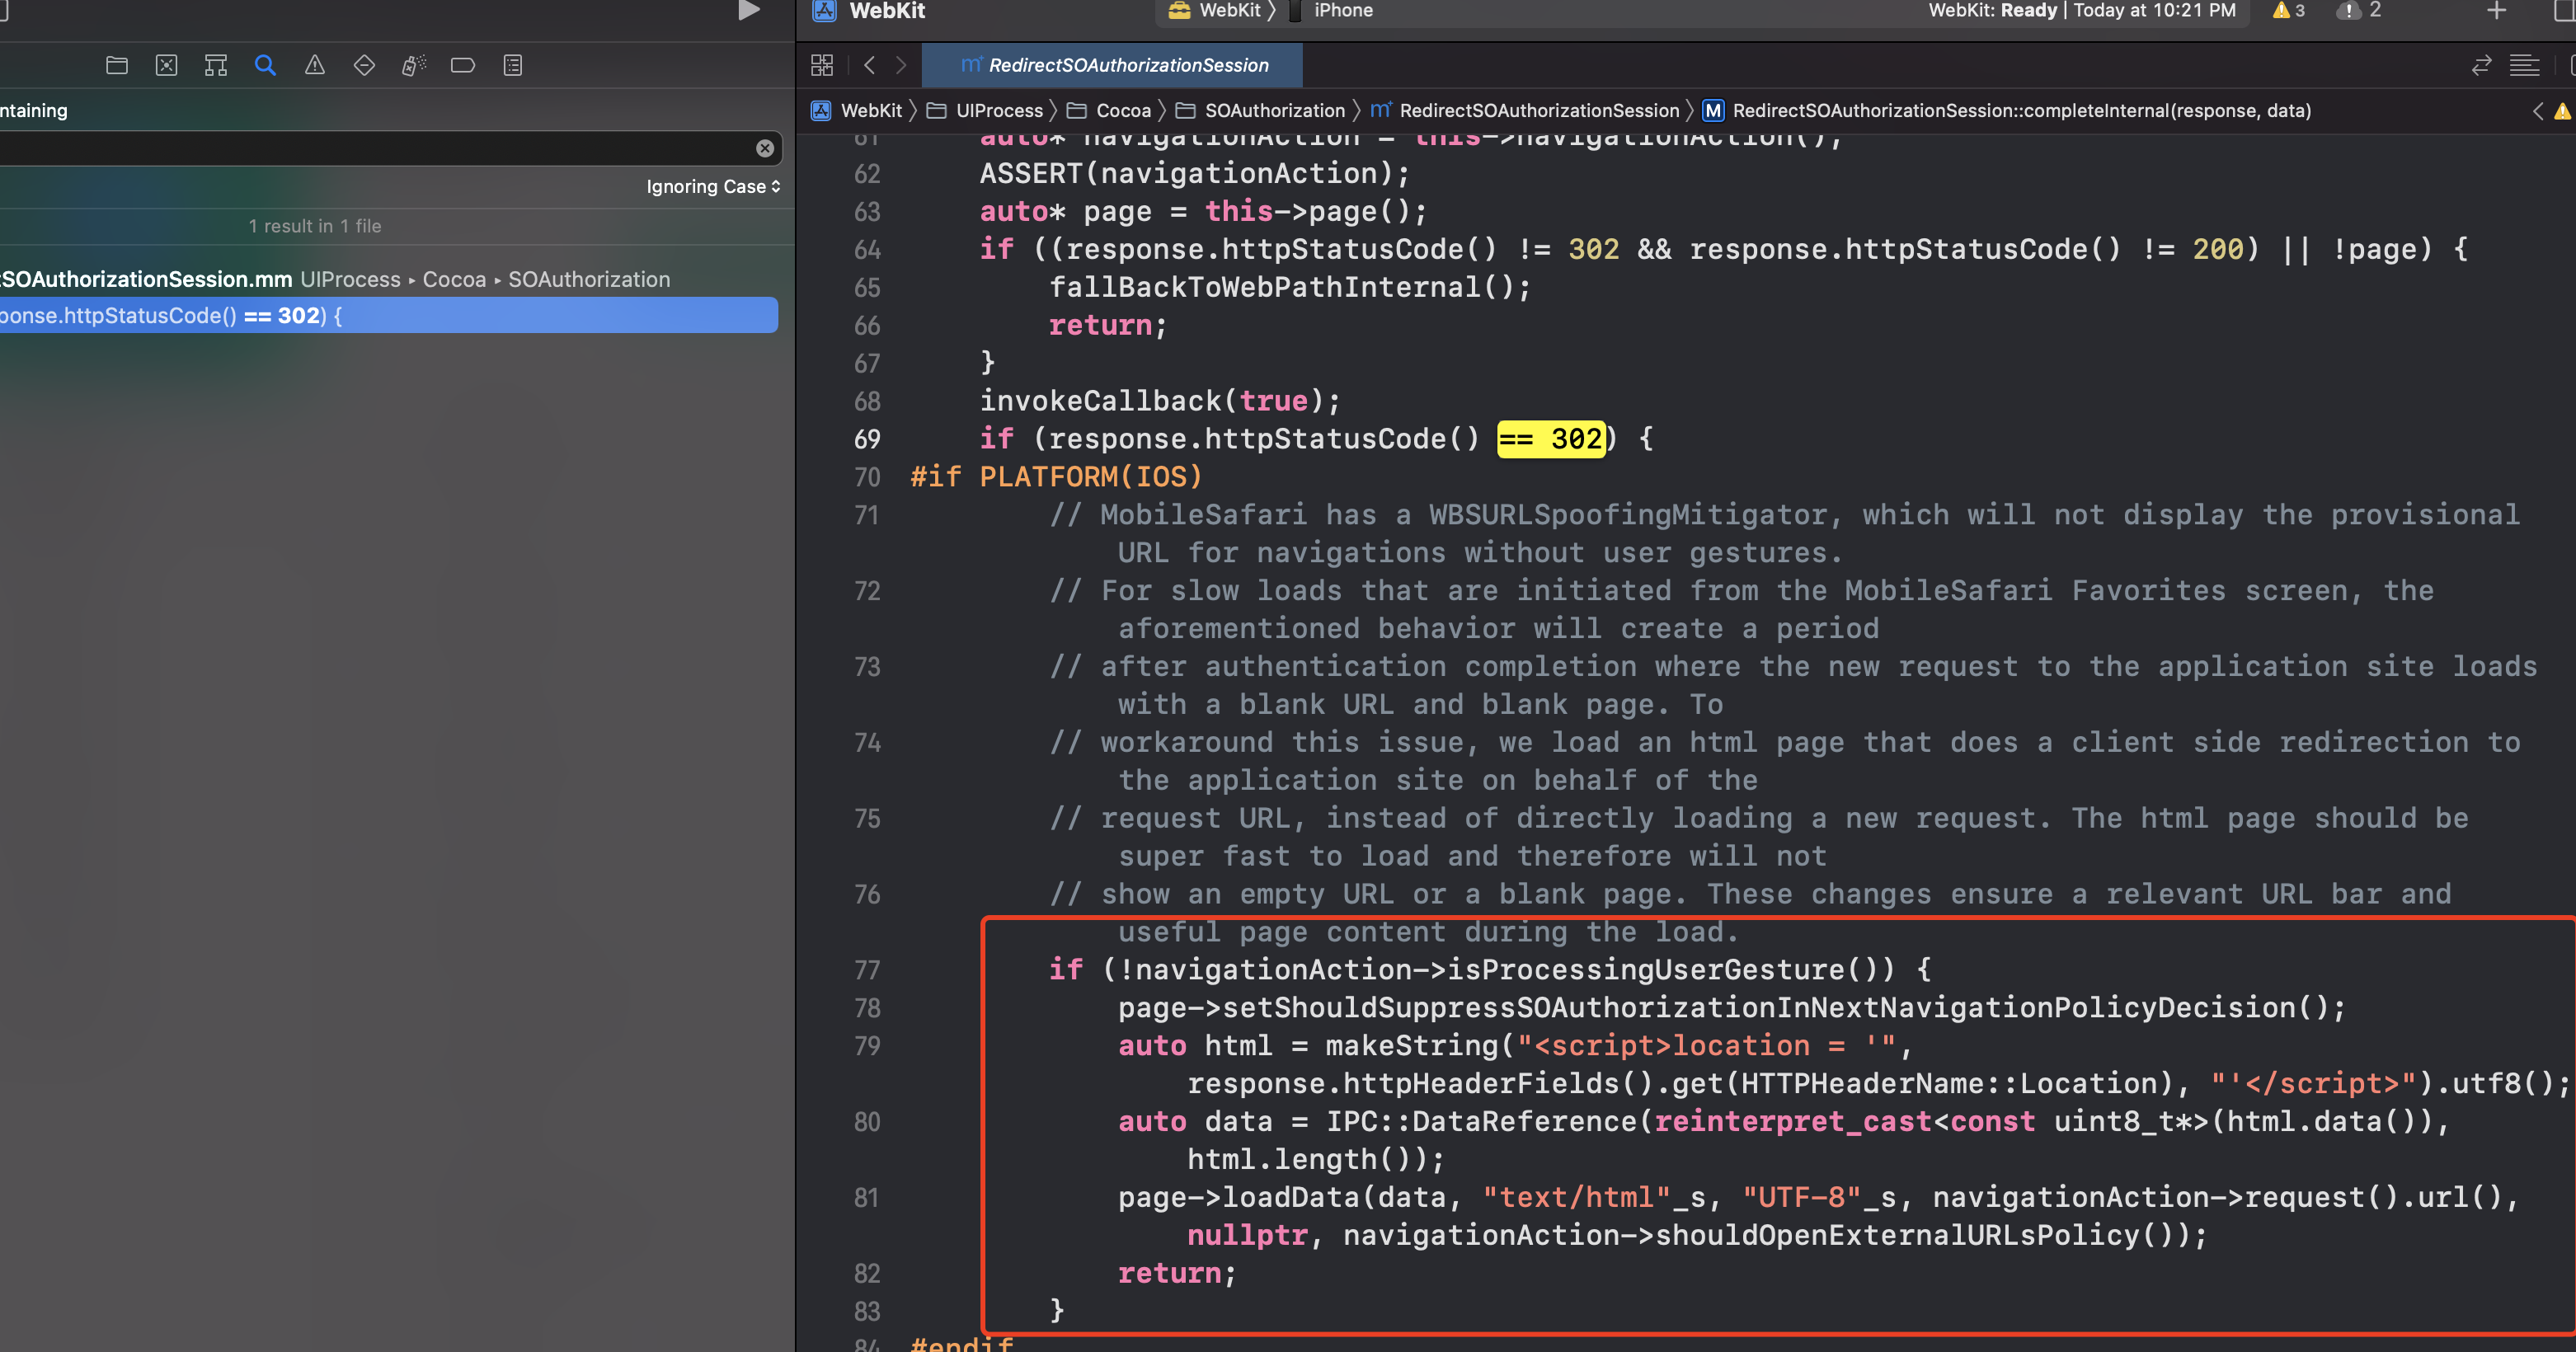Screen dimensions: 2576x1352
Task: Open the Breakpoint navigator icon
Action: 463,66
